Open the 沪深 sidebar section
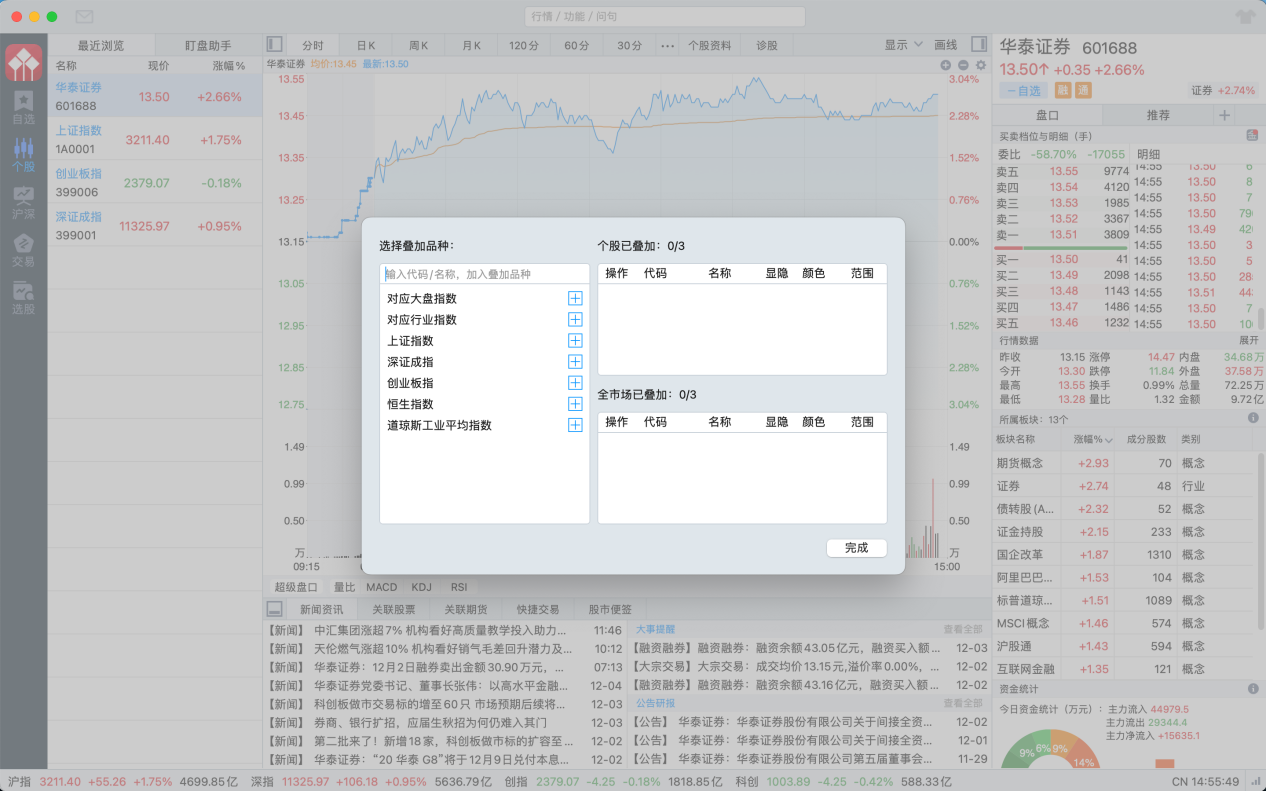Screen dimensions: 1266x791 point(23,203)
